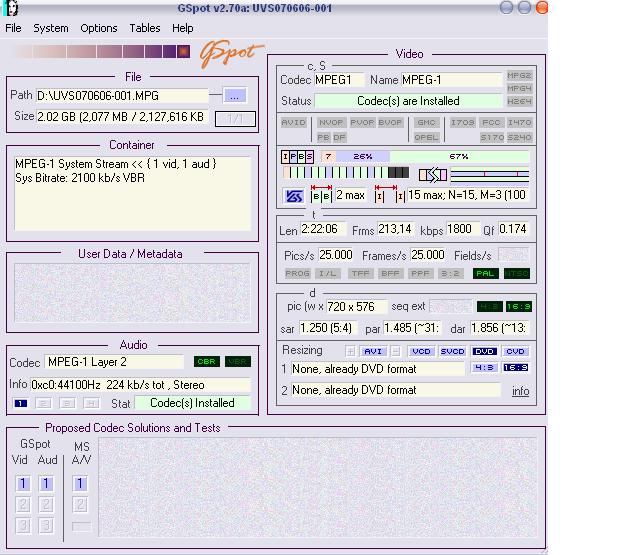640x555 pixels.
Task: Click the I470 indicator
Action: coord(520,122)
